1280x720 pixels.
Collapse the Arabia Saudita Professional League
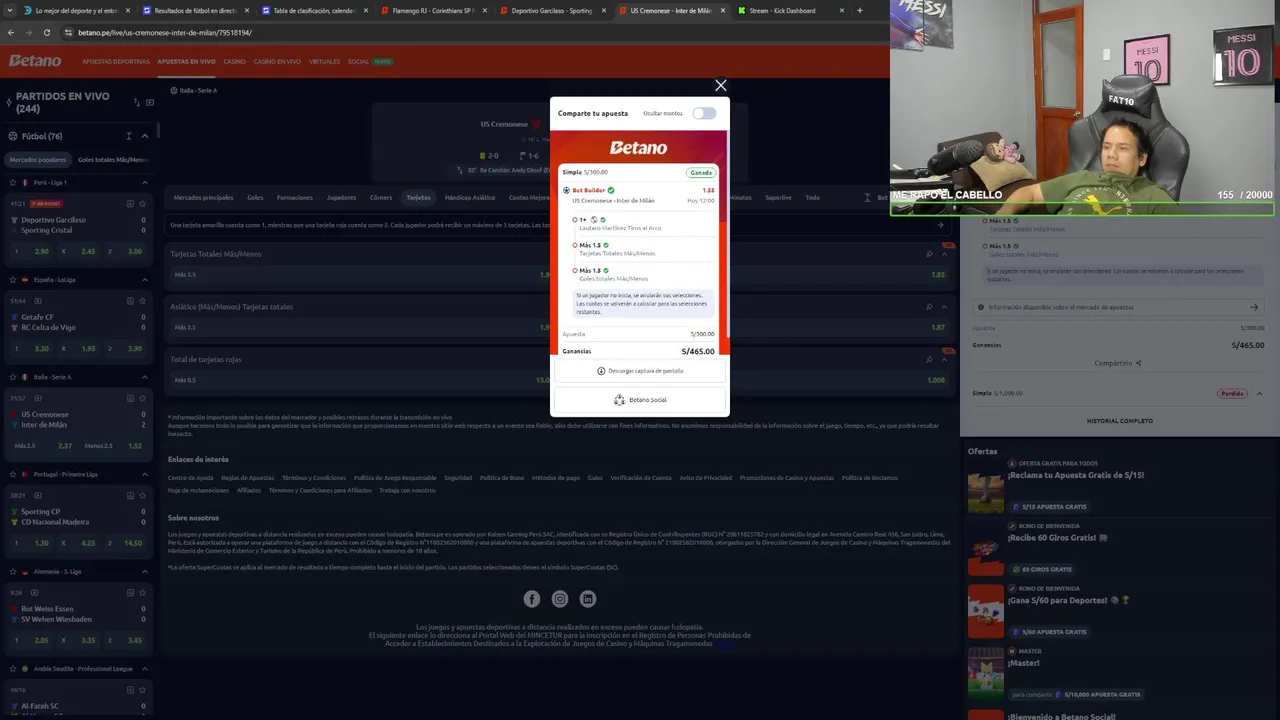pos(144,668)
